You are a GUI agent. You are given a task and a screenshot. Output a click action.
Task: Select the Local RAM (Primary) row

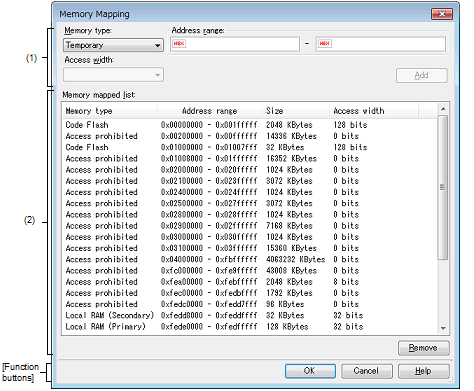tap(249, 327)
